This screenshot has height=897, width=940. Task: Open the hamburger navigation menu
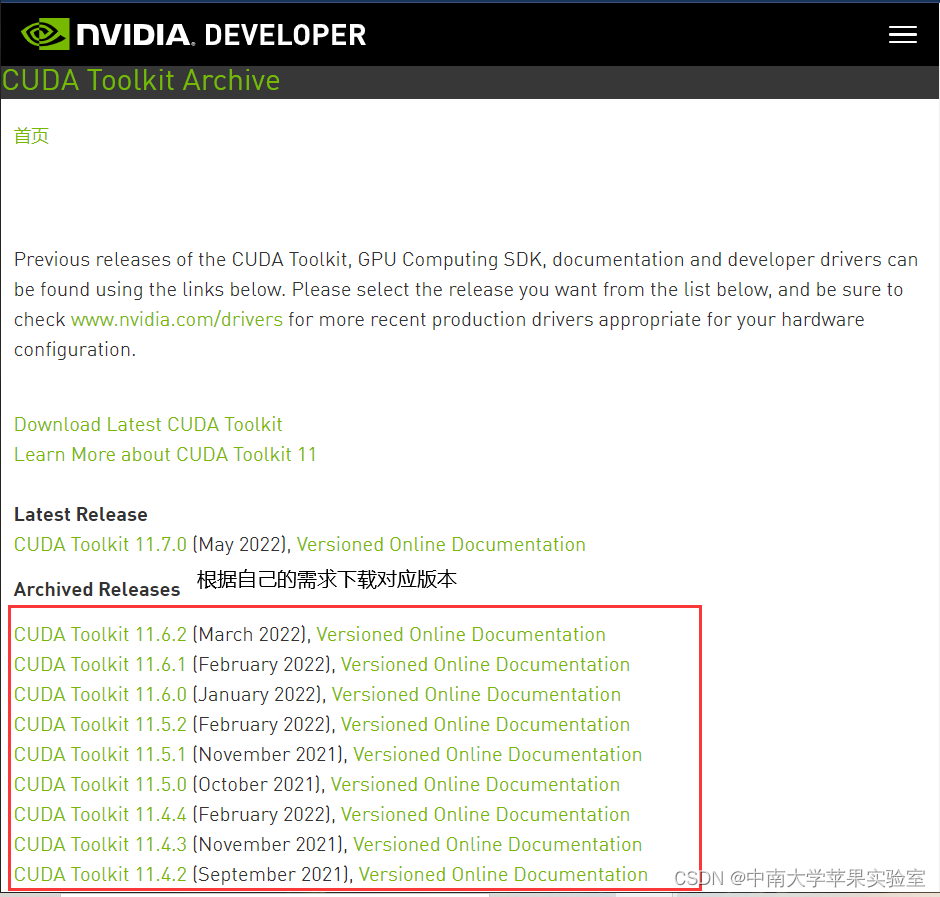902,34
